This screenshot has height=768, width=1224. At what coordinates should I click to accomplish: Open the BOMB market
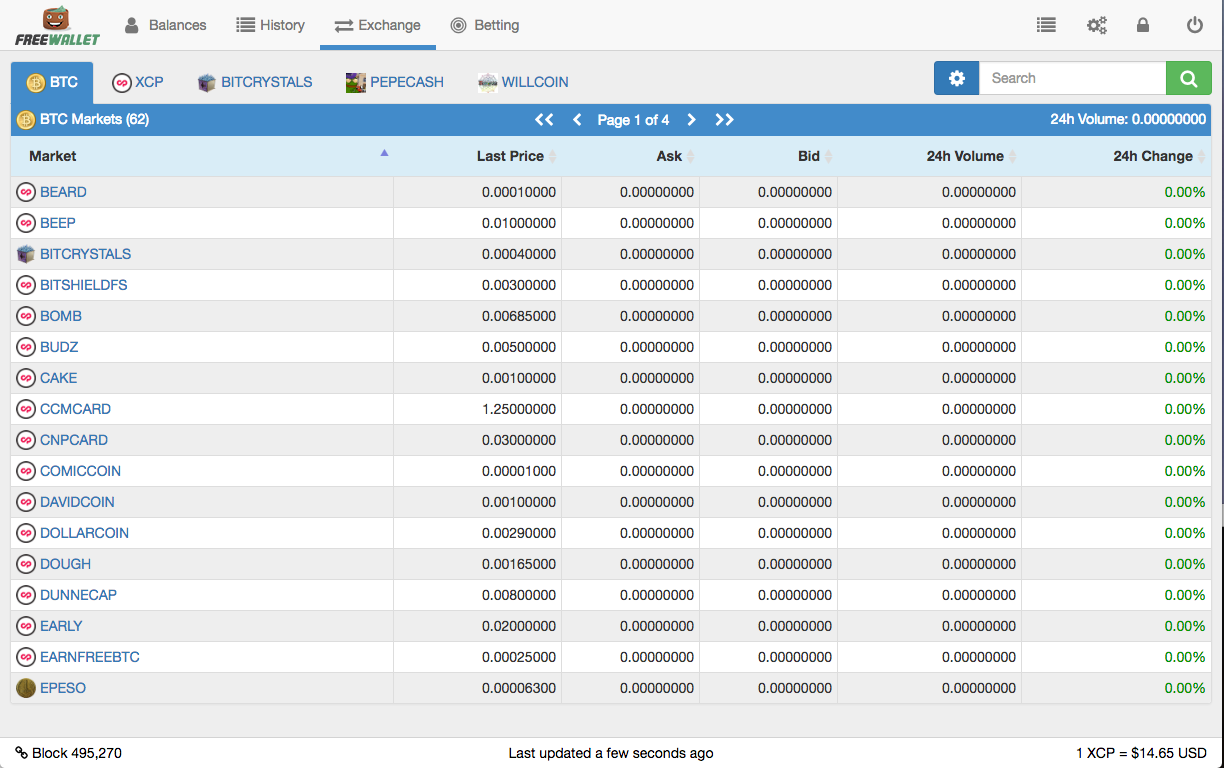click(x=61, y=316)
